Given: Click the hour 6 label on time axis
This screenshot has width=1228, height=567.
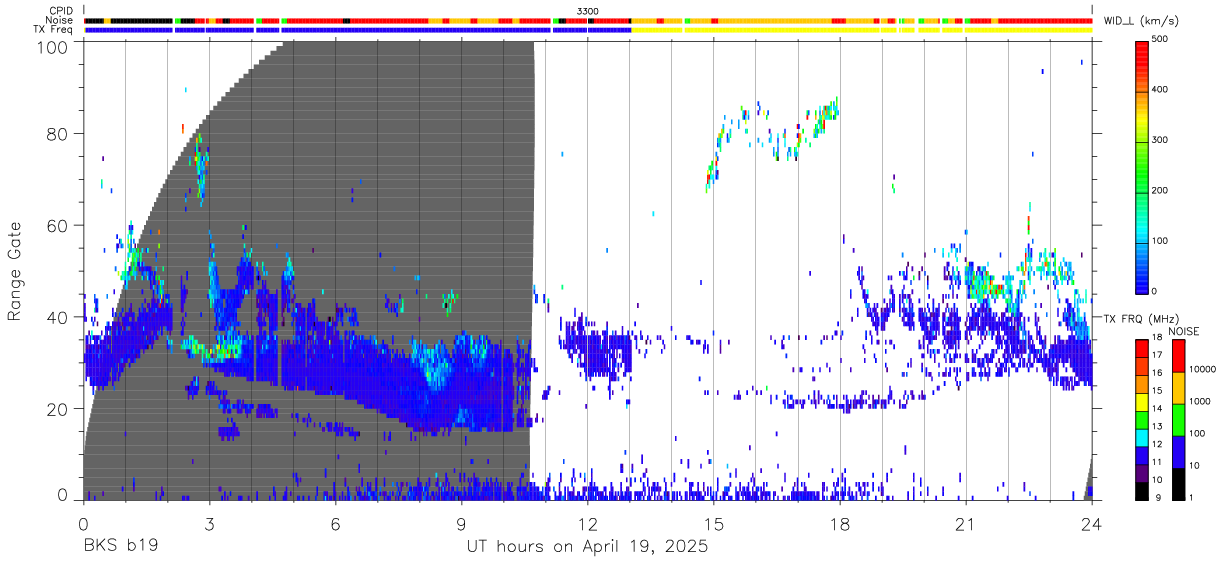Looking at the screenshot, I should pos(335,522).
